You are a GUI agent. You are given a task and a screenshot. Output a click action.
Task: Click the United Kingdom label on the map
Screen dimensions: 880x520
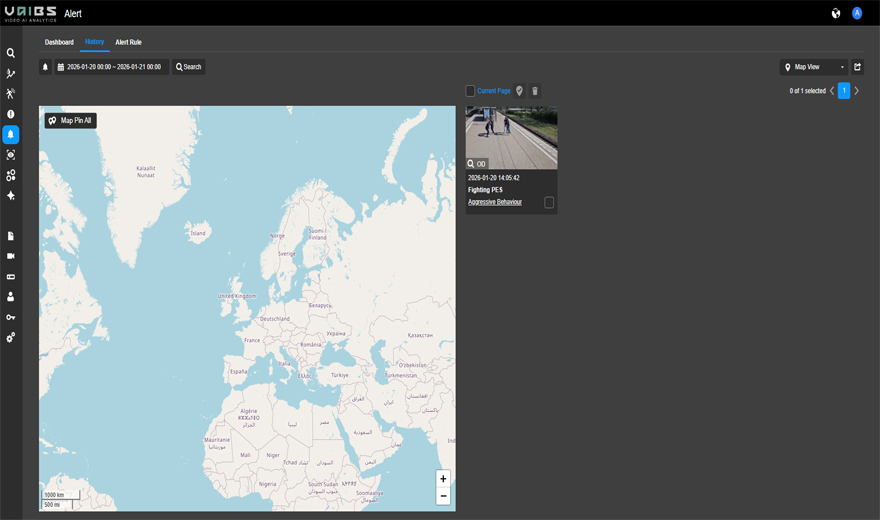coord(237,296)
